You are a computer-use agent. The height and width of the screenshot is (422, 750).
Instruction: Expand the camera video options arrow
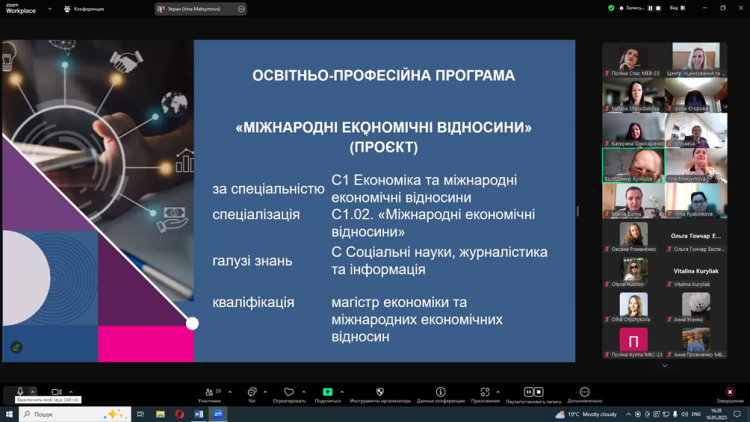coord(71,392)
